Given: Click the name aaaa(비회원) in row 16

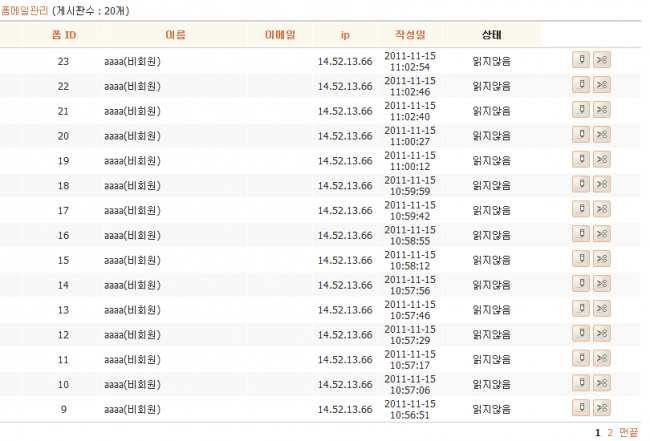Looking at the screenshot, I should (132, 235).
